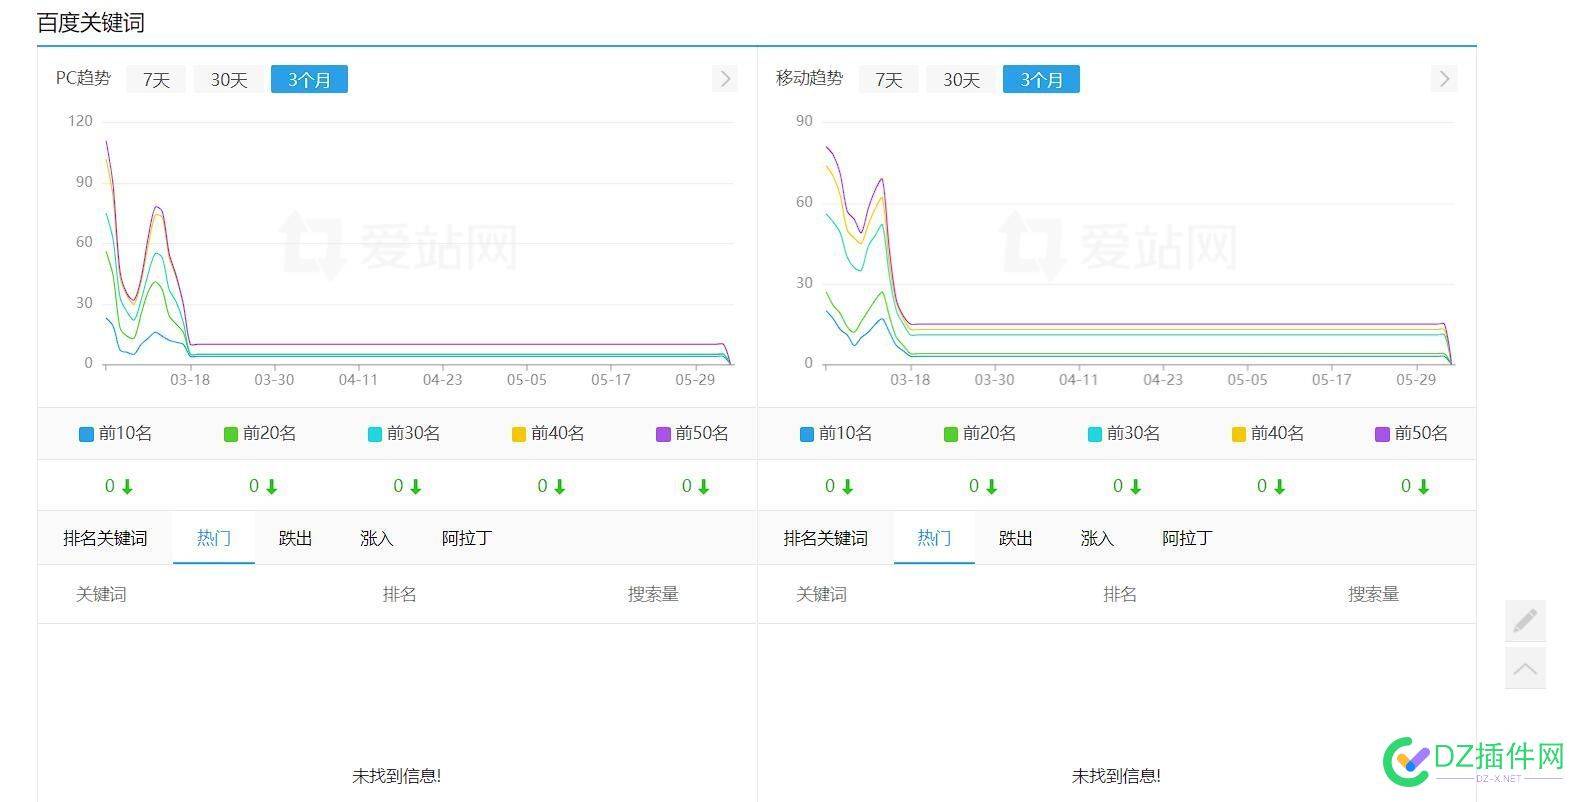Select 7天 range in PC趋势
Screen dimensions: 1583x802
(156, 80)
